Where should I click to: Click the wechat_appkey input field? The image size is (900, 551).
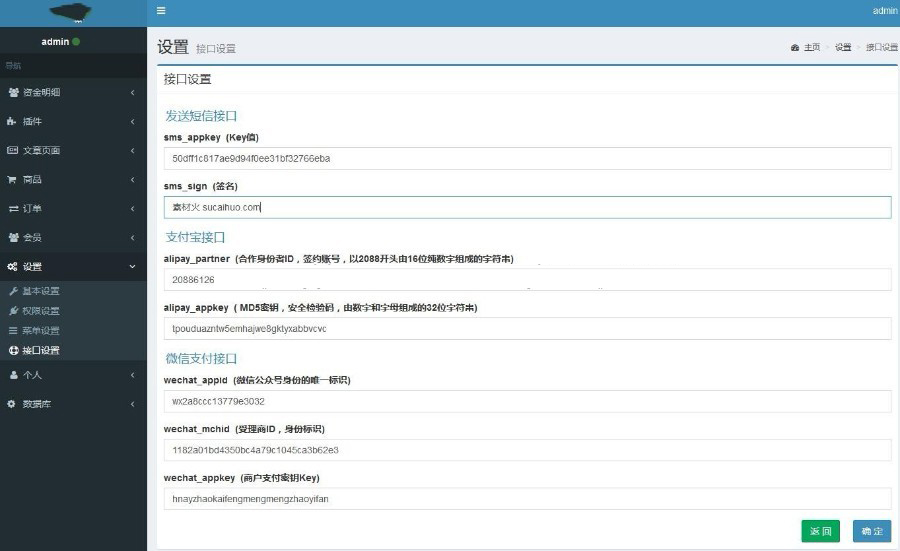(527, 498)
